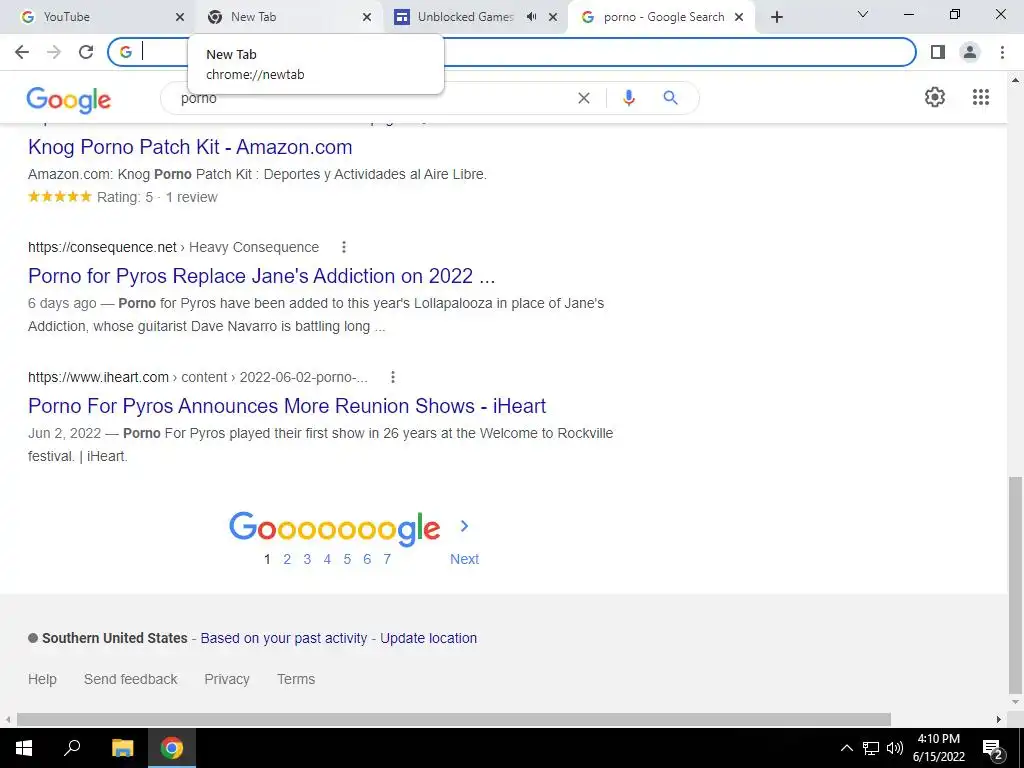This screenshot has width=1024, height=768.
Task: Go to results page 3
Action: (x=307, y=559)
